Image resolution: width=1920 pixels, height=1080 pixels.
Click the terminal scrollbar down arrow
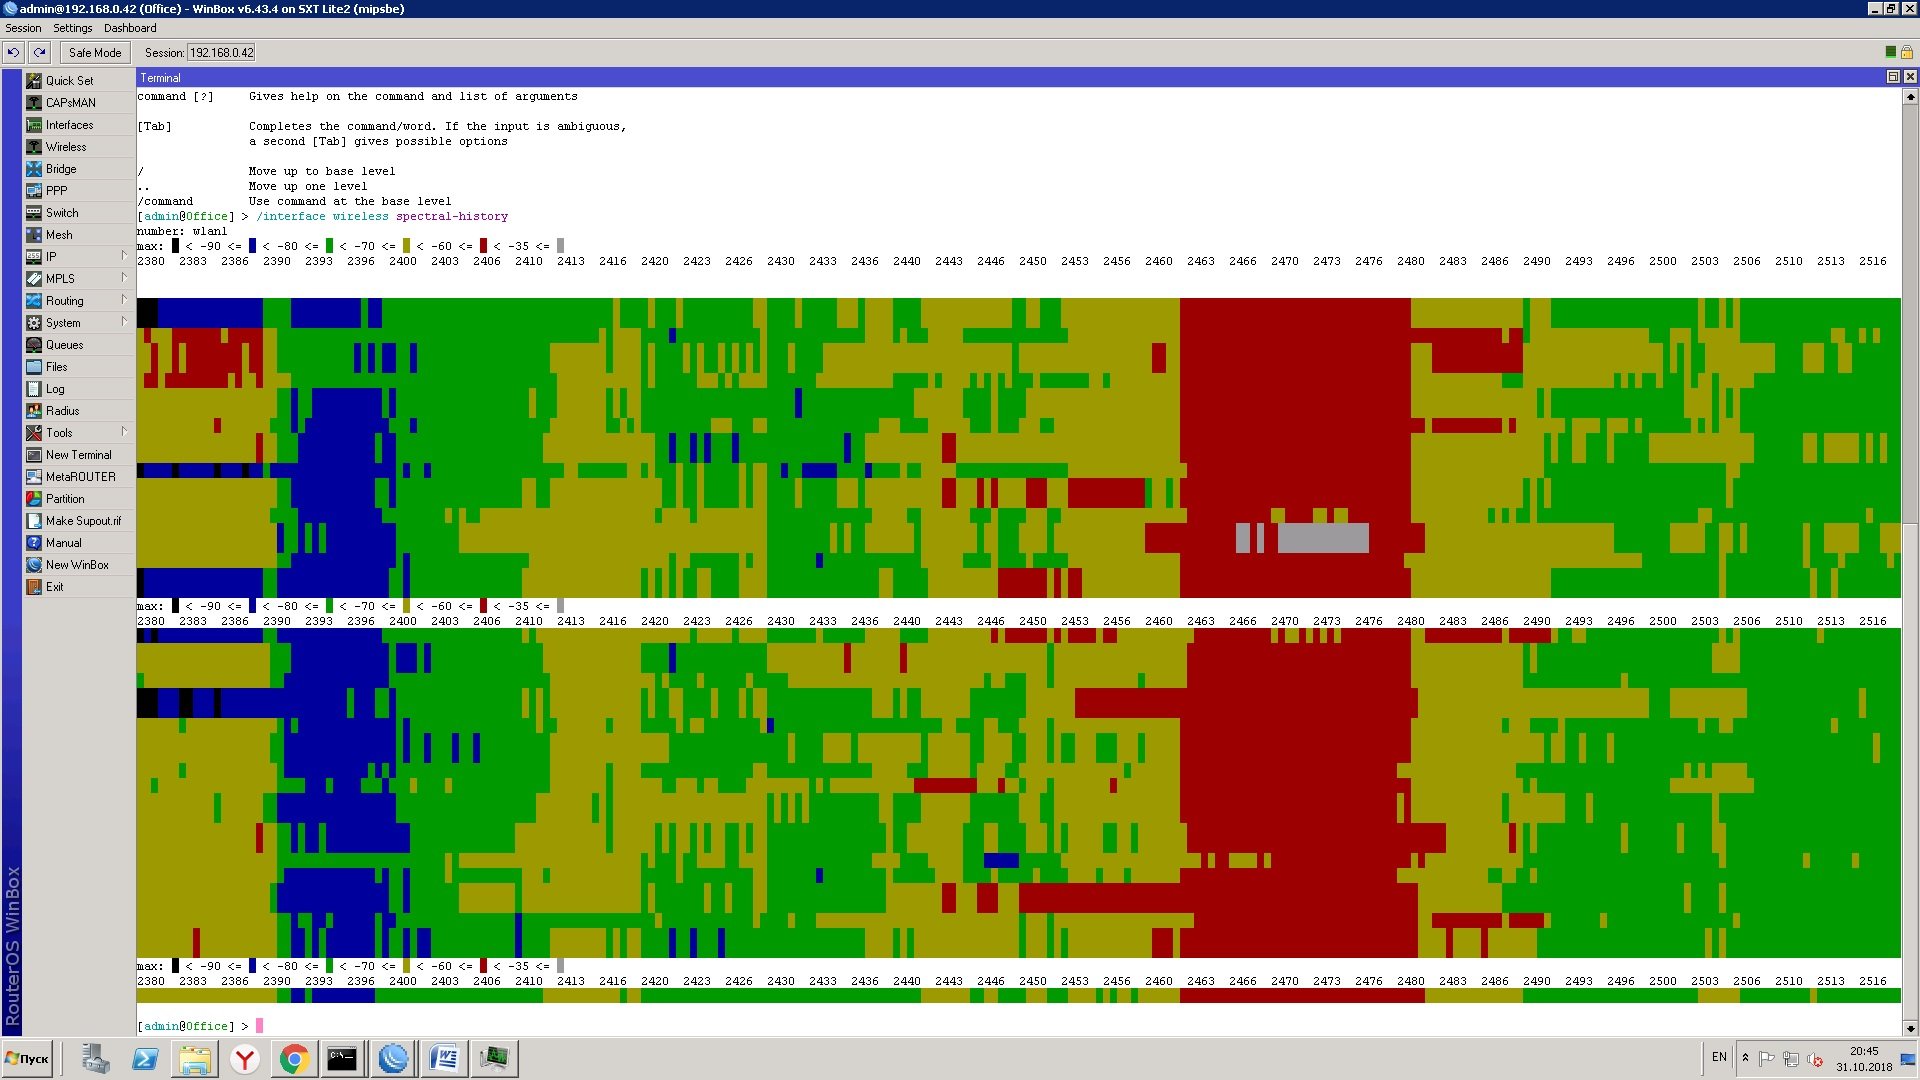point(1910,1028)
